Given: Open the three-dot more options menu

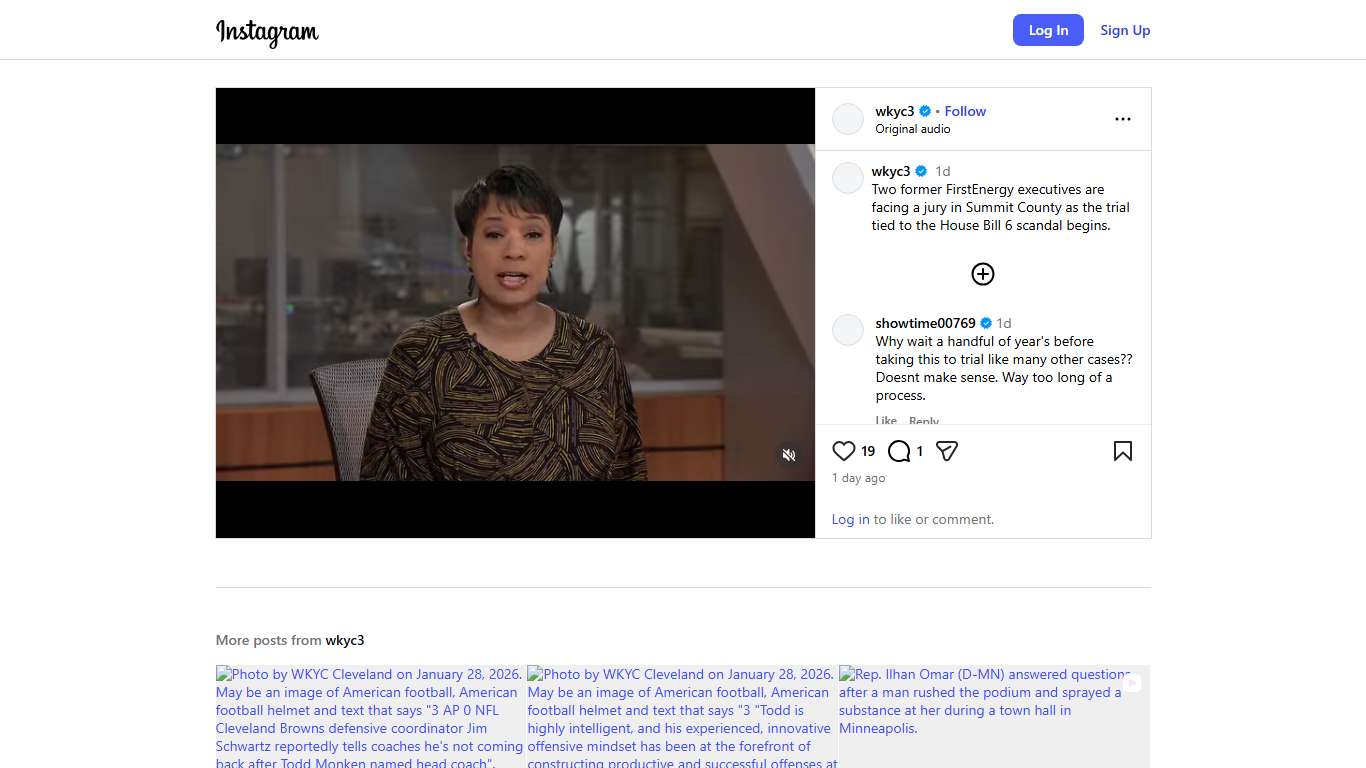Looking at the screenshot, I should [x=1123, y=119].
